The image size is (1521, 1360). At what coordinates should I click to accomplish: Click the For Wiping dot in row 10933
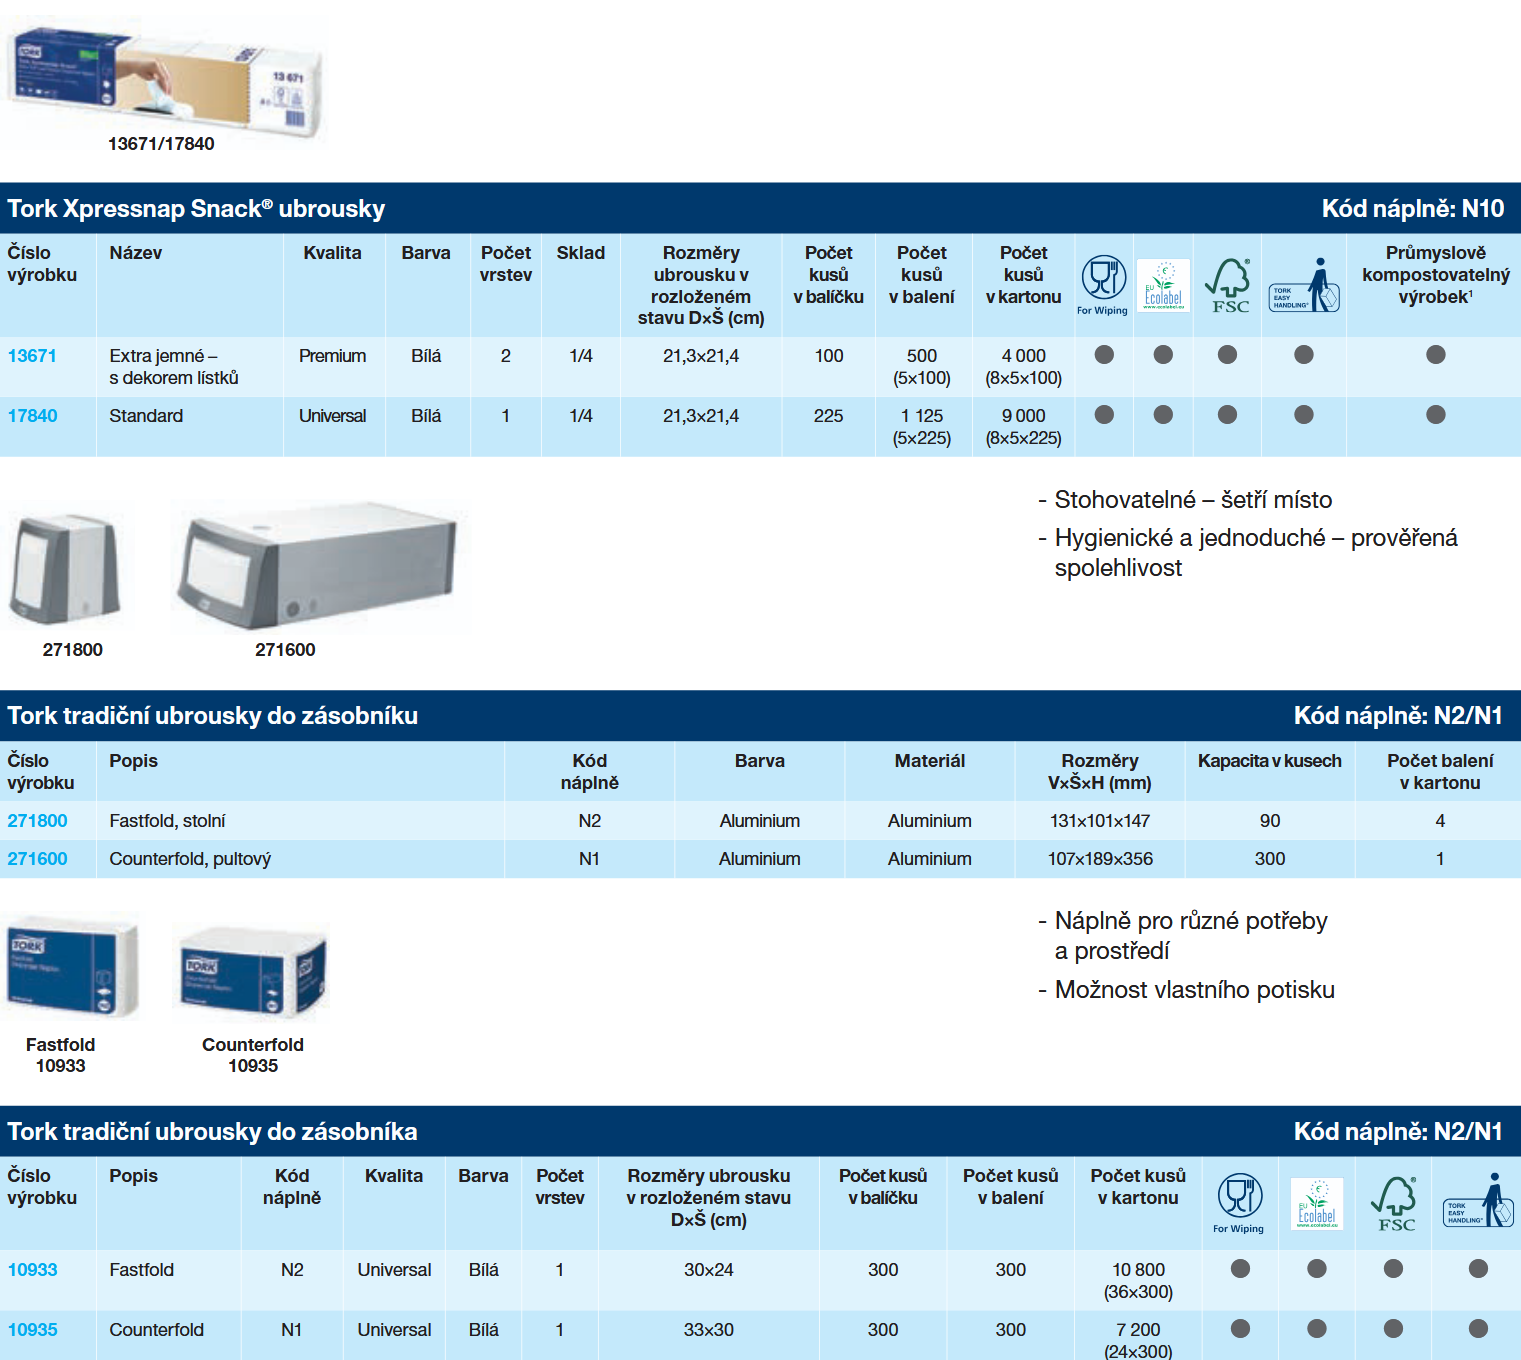point(1240,1268)
